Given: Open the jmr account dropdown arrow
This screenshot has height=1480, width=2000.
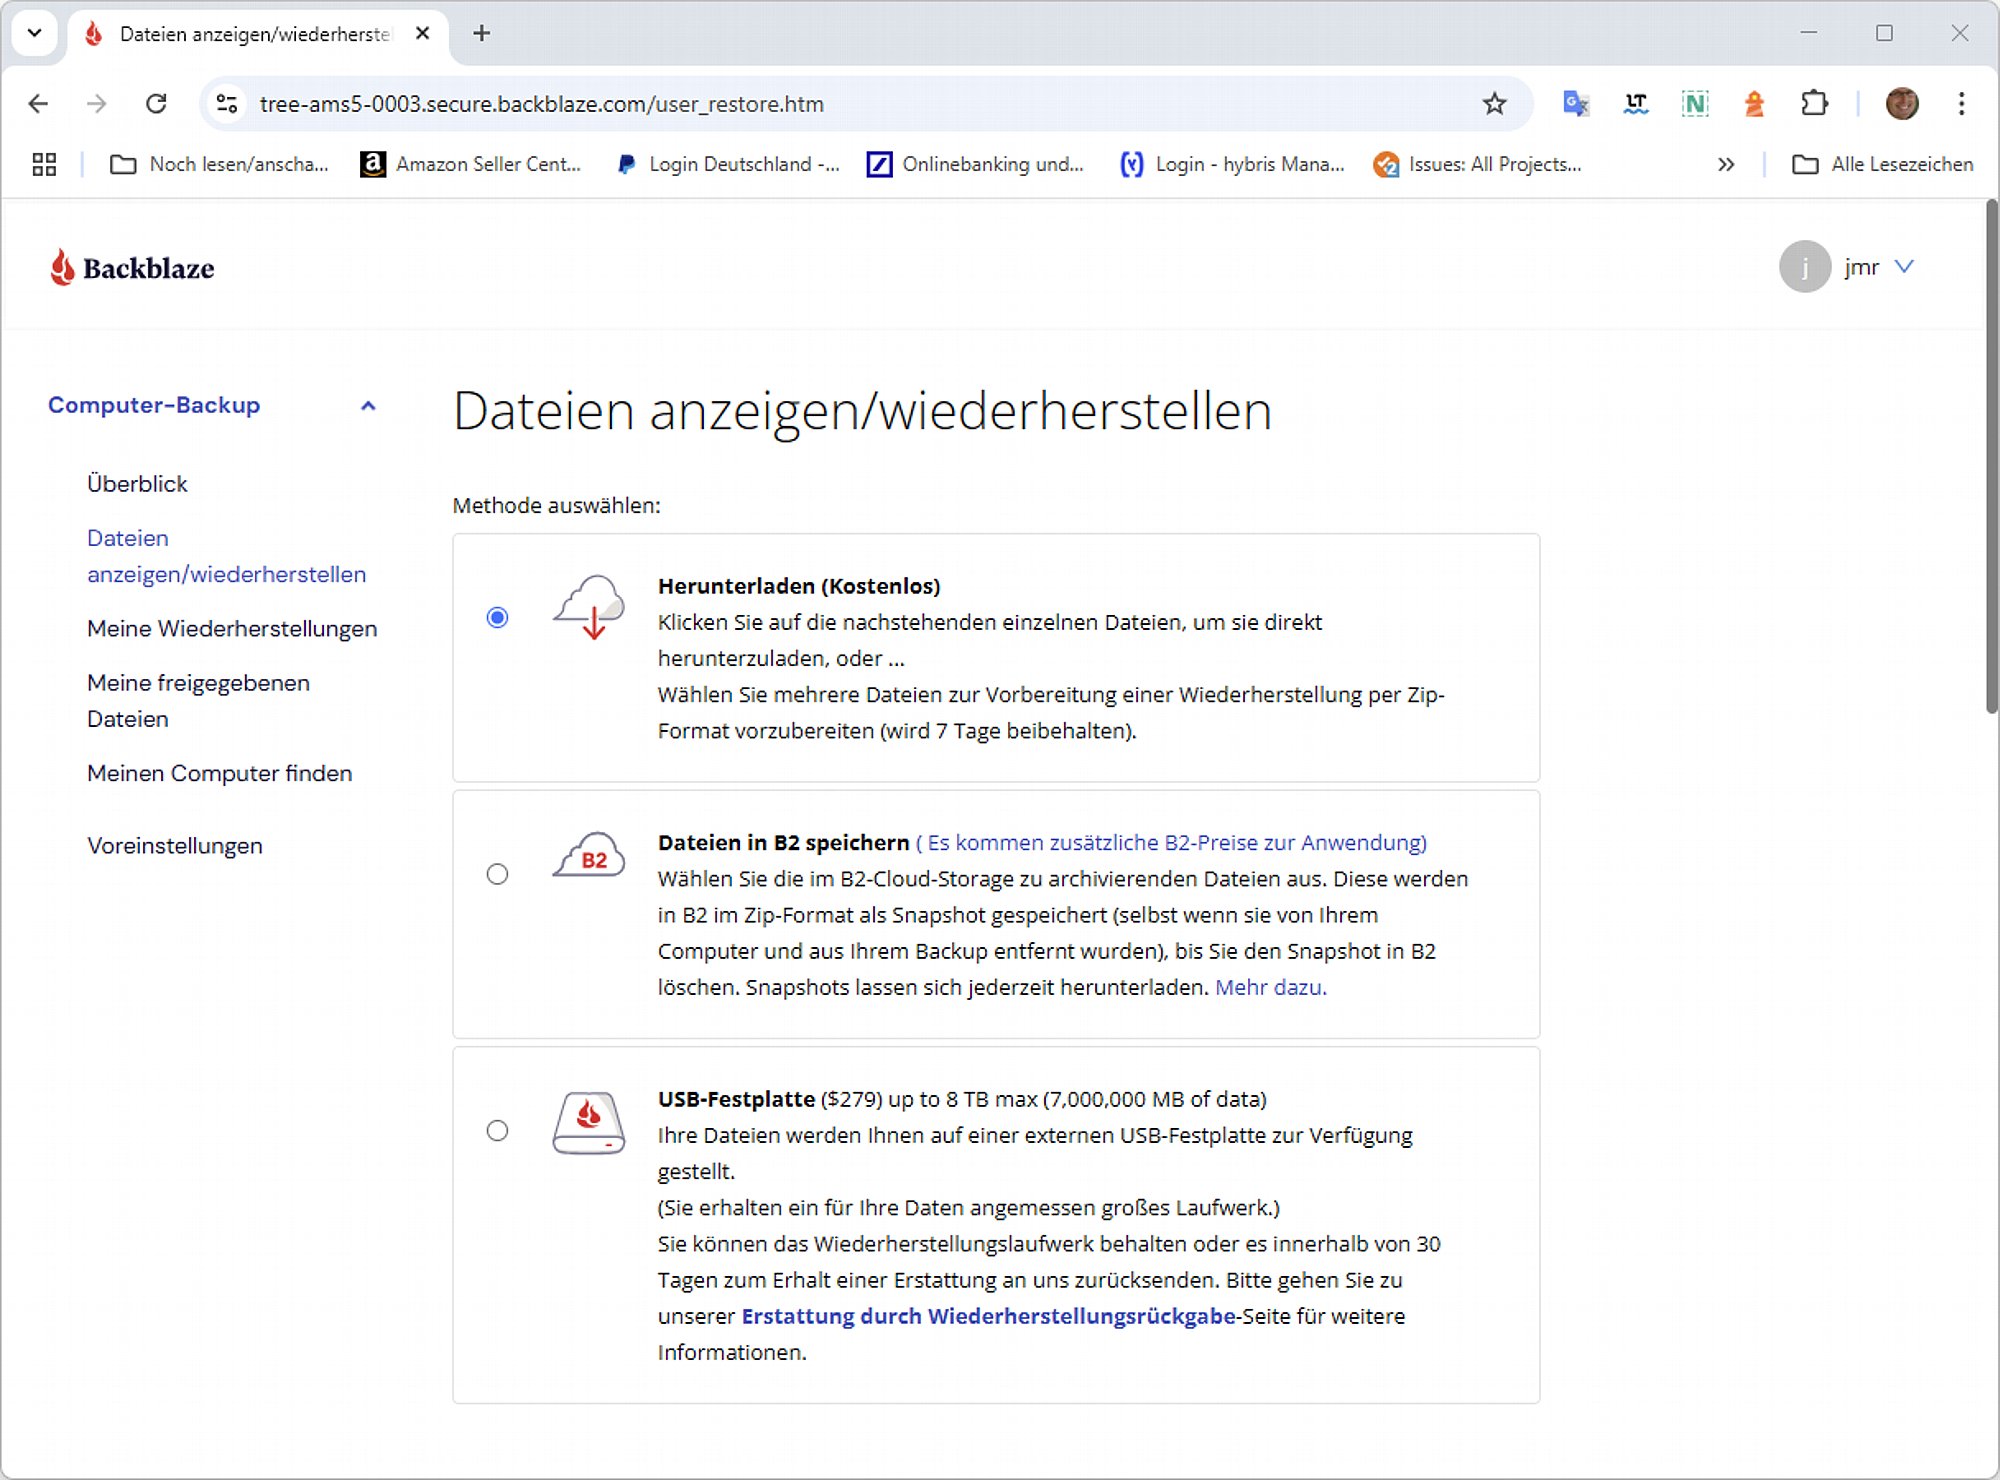Looking at the screenshot, I should click(1904, 267).
